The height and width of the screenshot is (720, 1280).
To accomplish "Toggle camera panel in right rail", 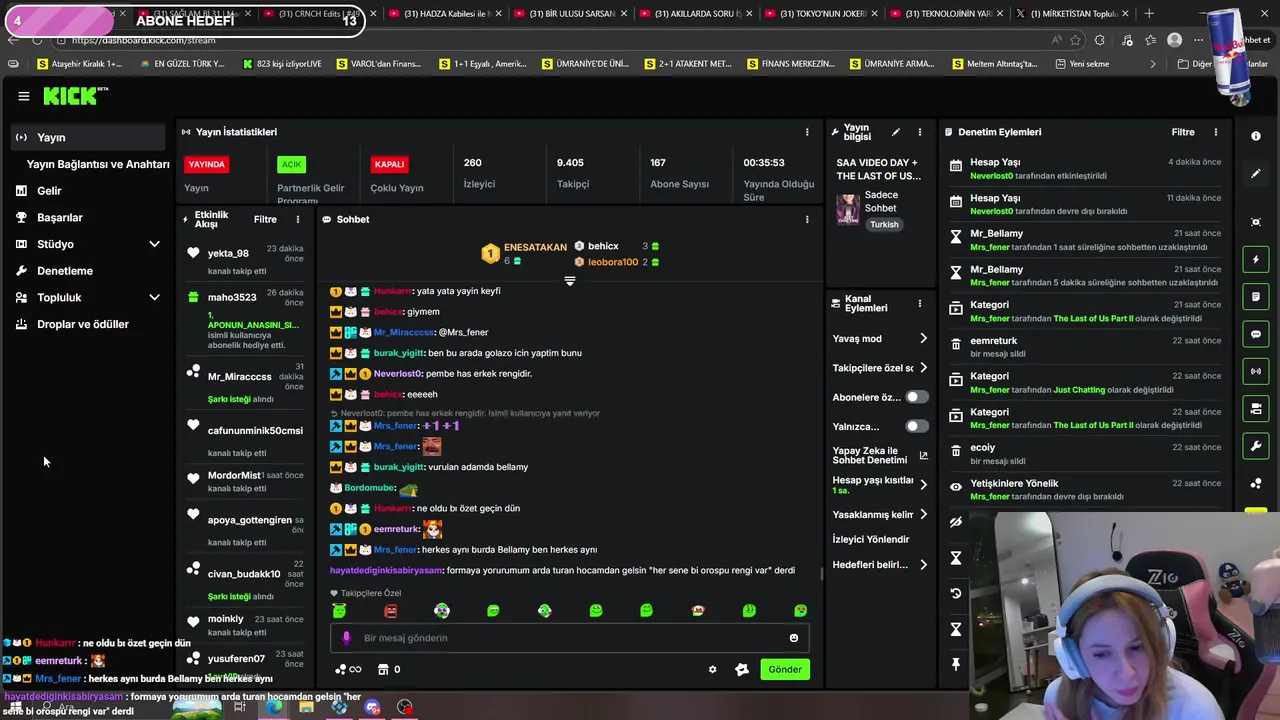I will [x=1256, y=408].
